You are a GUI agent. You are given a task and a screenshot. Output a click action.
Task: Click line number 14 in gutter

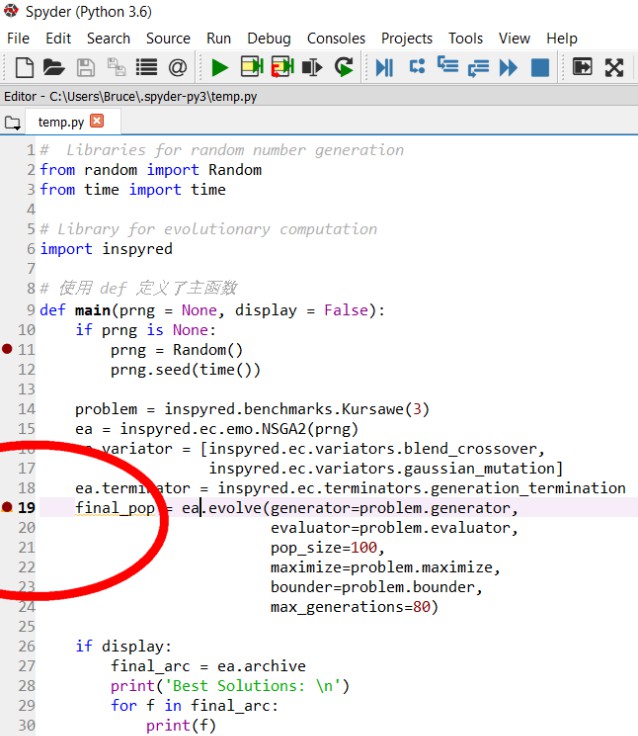(x=26, y=409)
